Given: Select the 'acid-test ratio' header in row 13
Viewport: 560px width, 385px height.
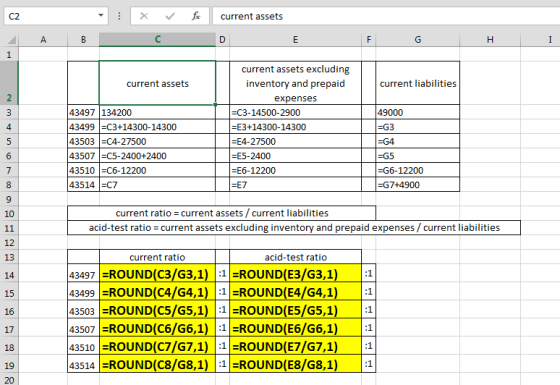Looking at the screenshot, I should (295, 257).
